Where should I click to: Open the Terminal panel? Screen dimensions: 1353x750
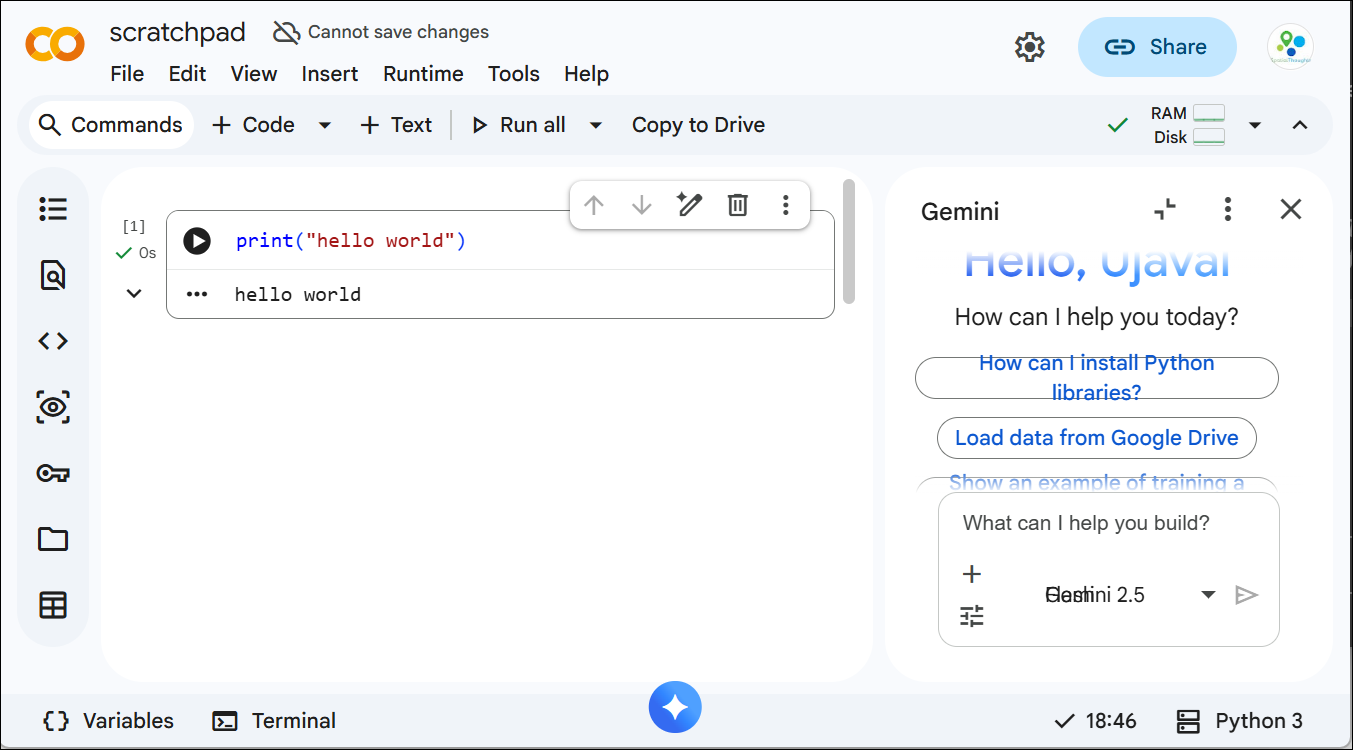(x=274, y=721)
